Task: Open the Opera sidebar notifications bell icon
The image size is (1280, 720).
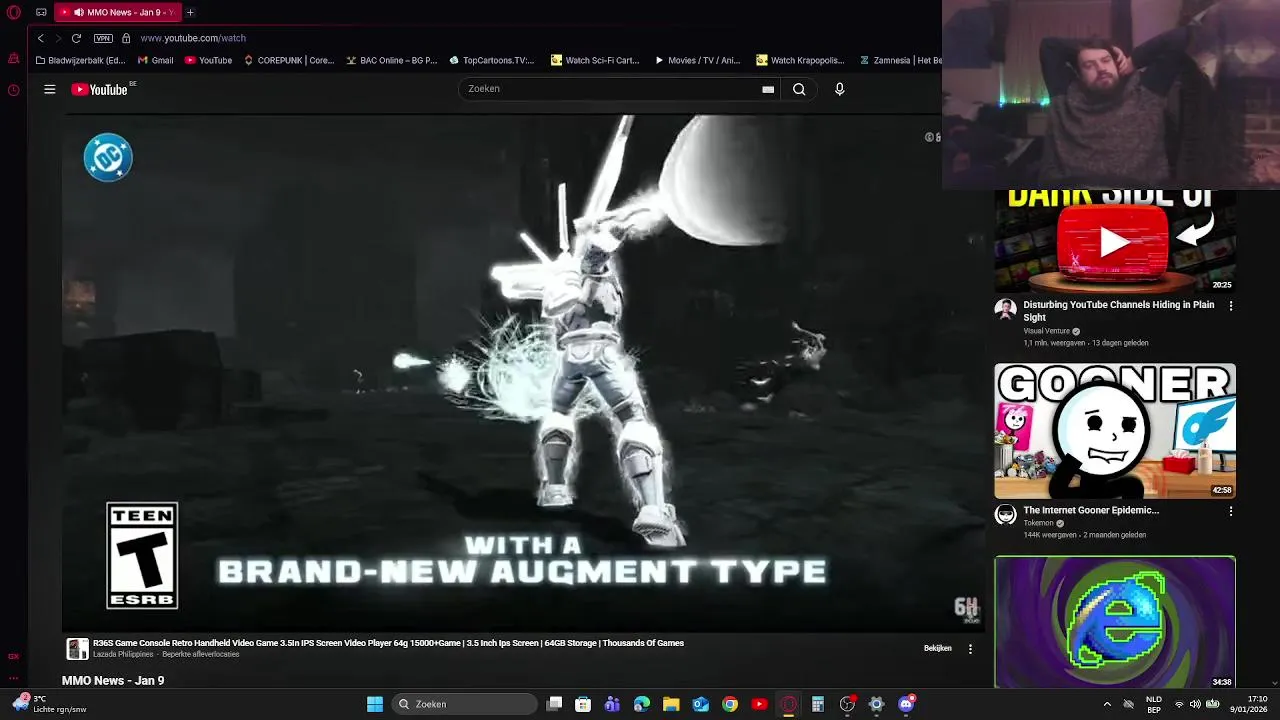Action: click(13, 59)
